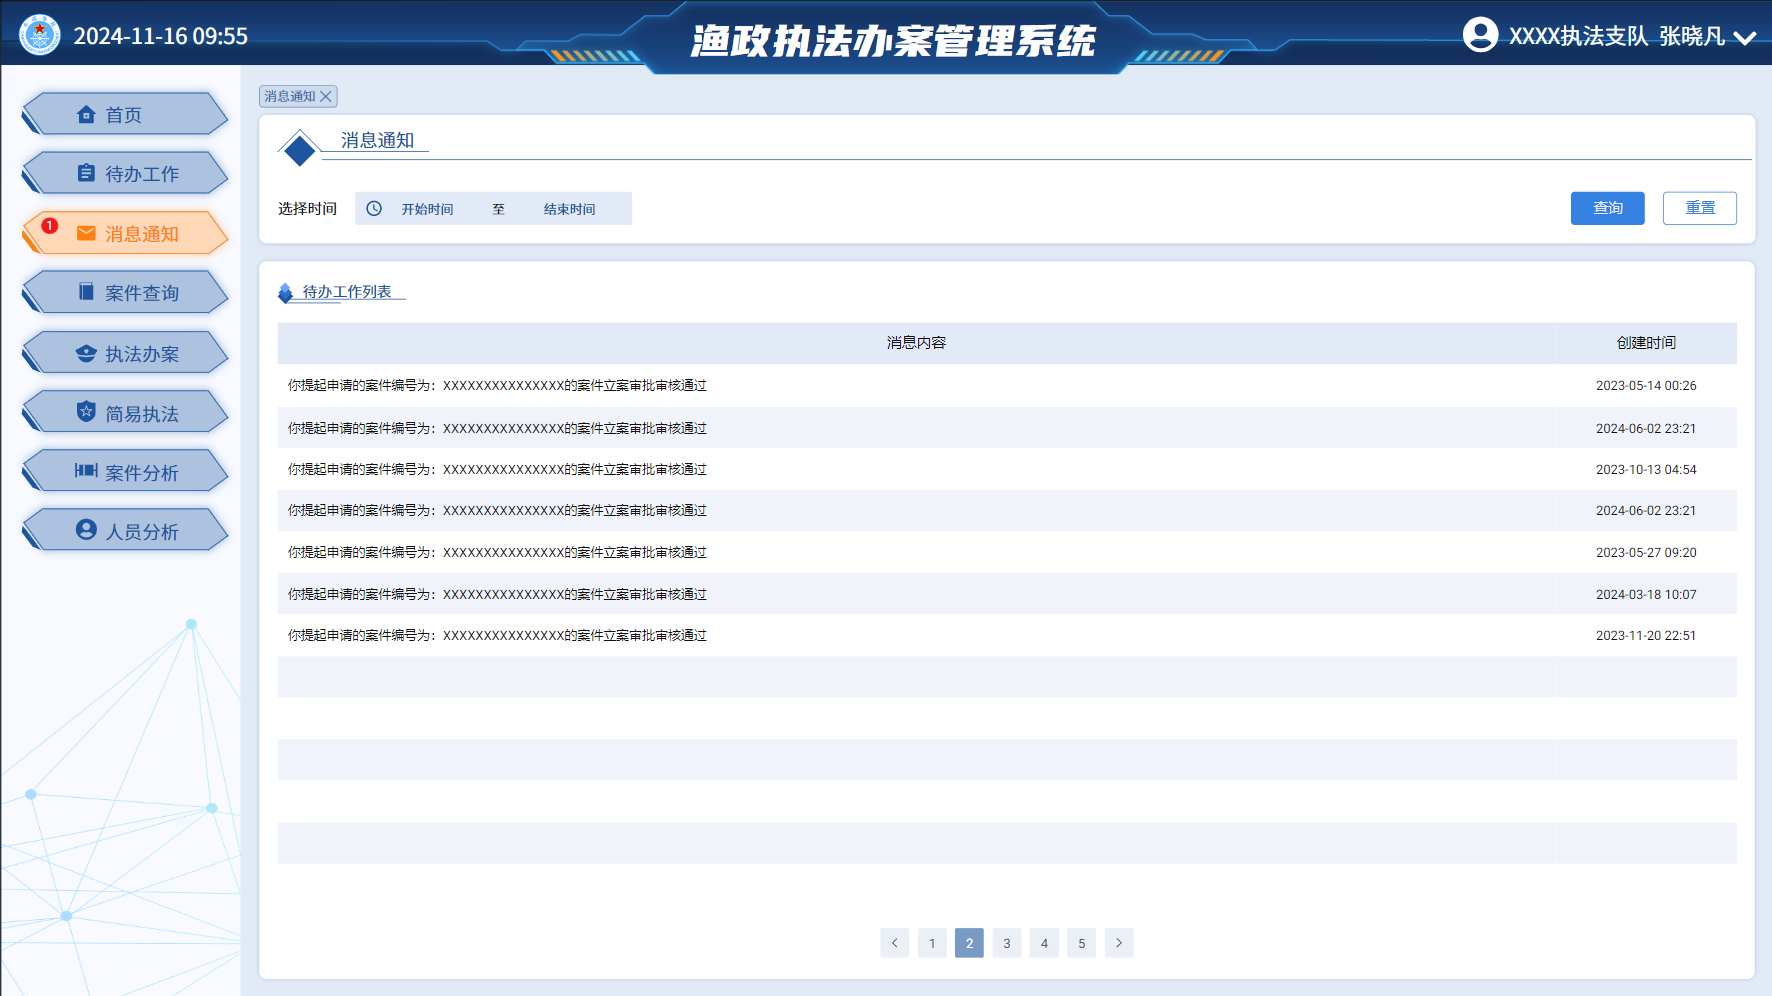Image resolution: width=1772 pixels, height=996 pixels.
Task: Click the shield icon beside 简易执法
Action: pyautogui.click(x=86, y=412)
